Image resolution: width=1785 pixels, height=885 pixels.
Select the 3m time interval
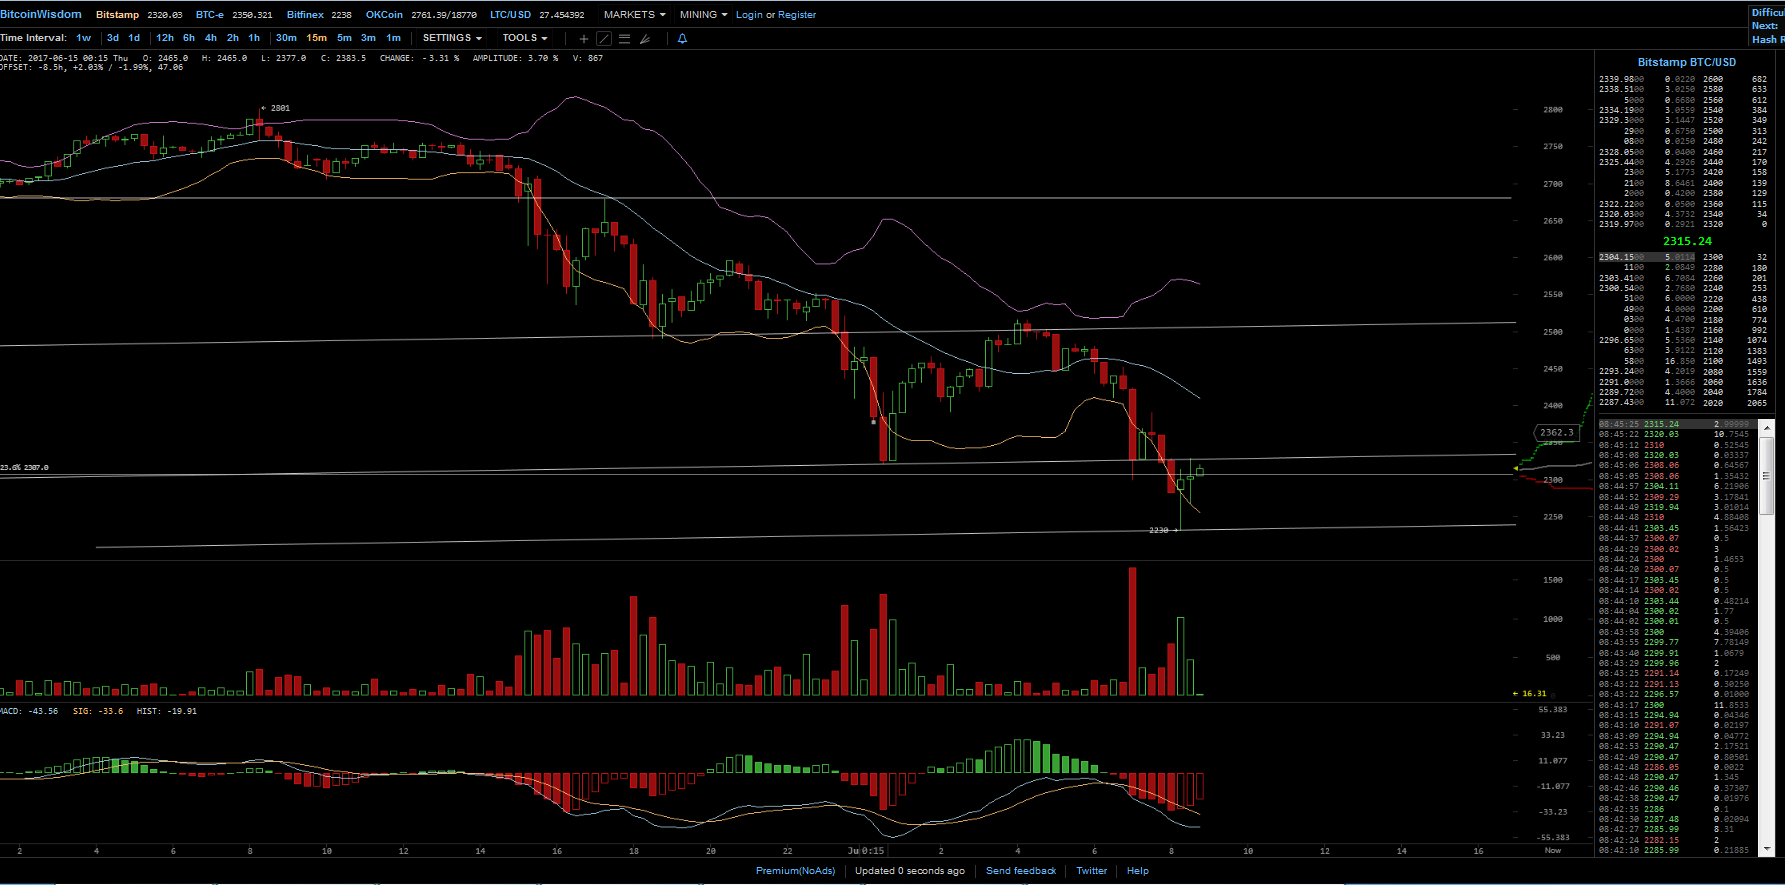tap(369, 38)
